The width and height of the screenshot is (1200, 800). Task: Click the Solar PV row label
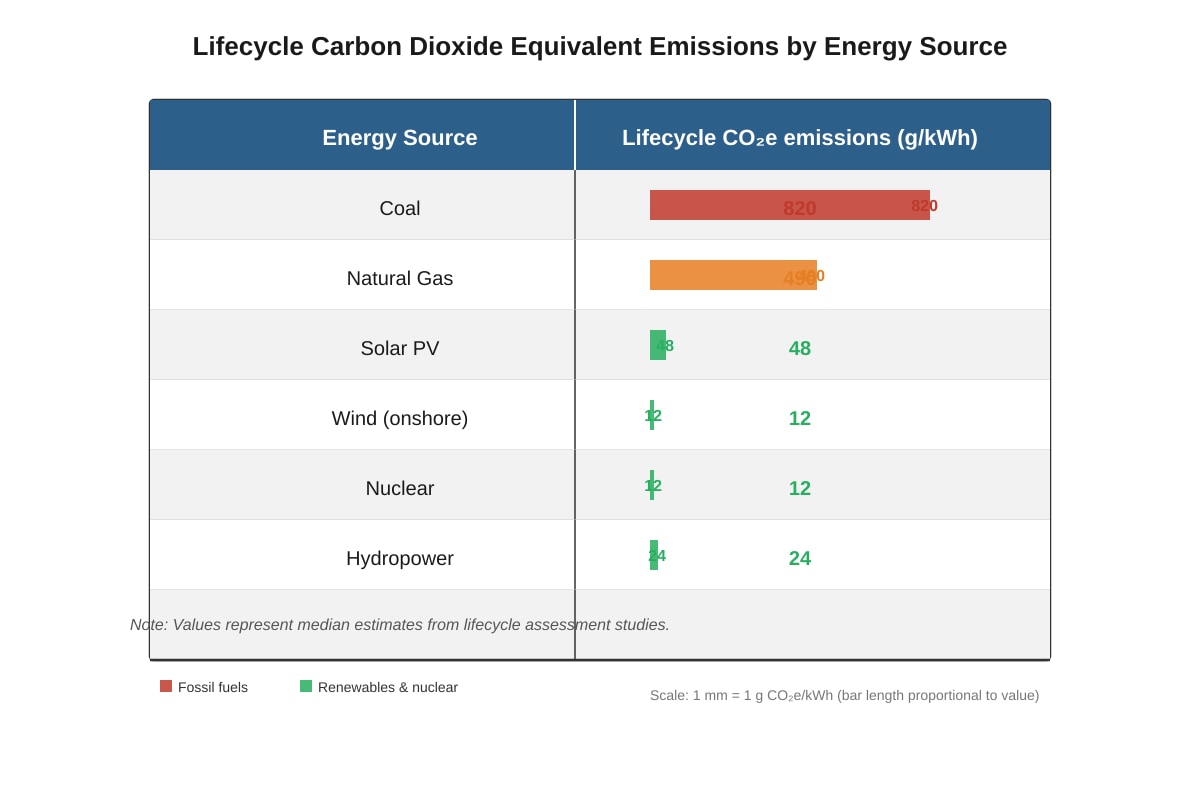coord(400,348)
